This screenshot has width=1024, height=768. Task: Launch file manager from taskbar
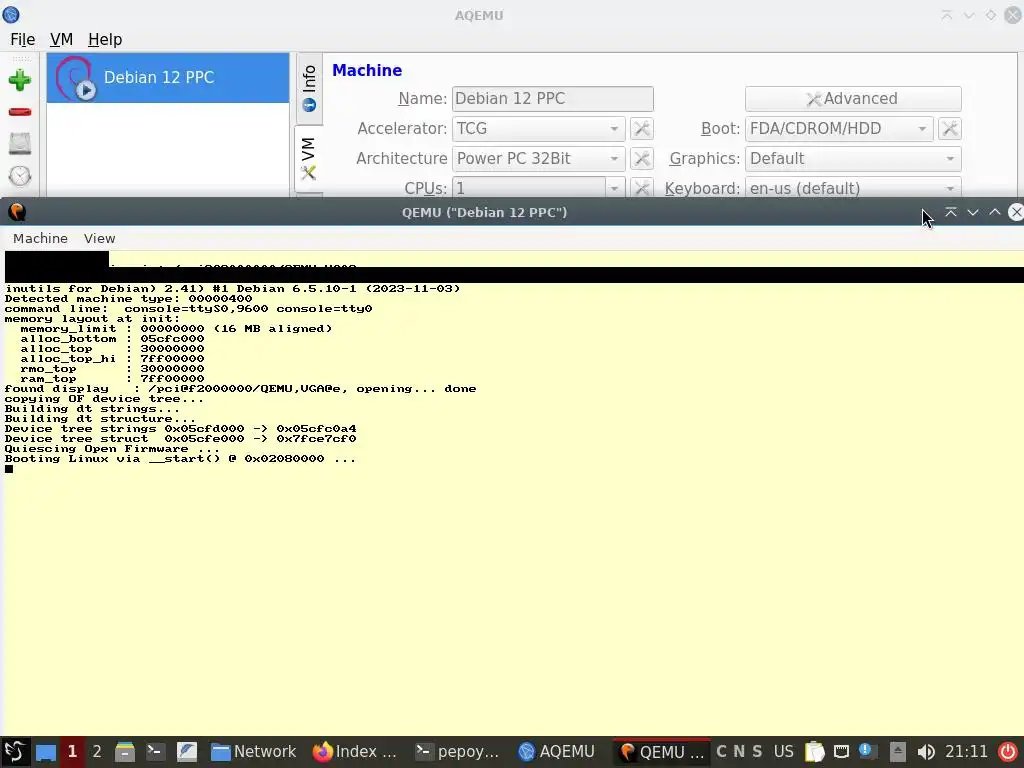pos(125,752)
